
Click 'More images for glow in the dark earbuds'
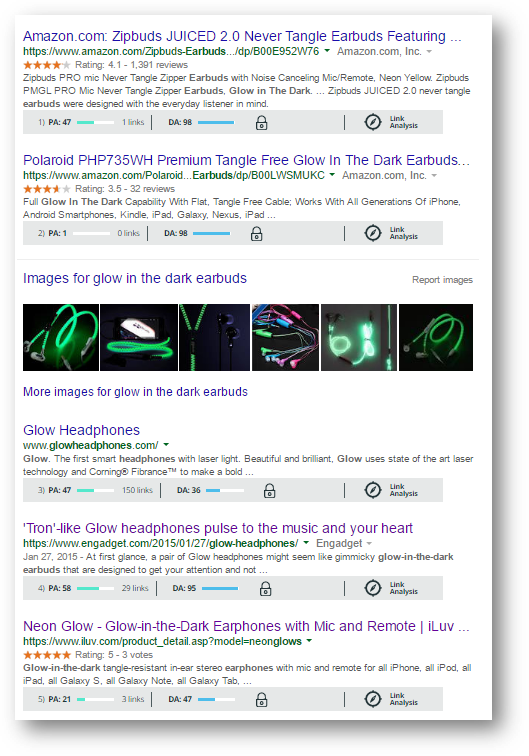(x=136, y=392)
